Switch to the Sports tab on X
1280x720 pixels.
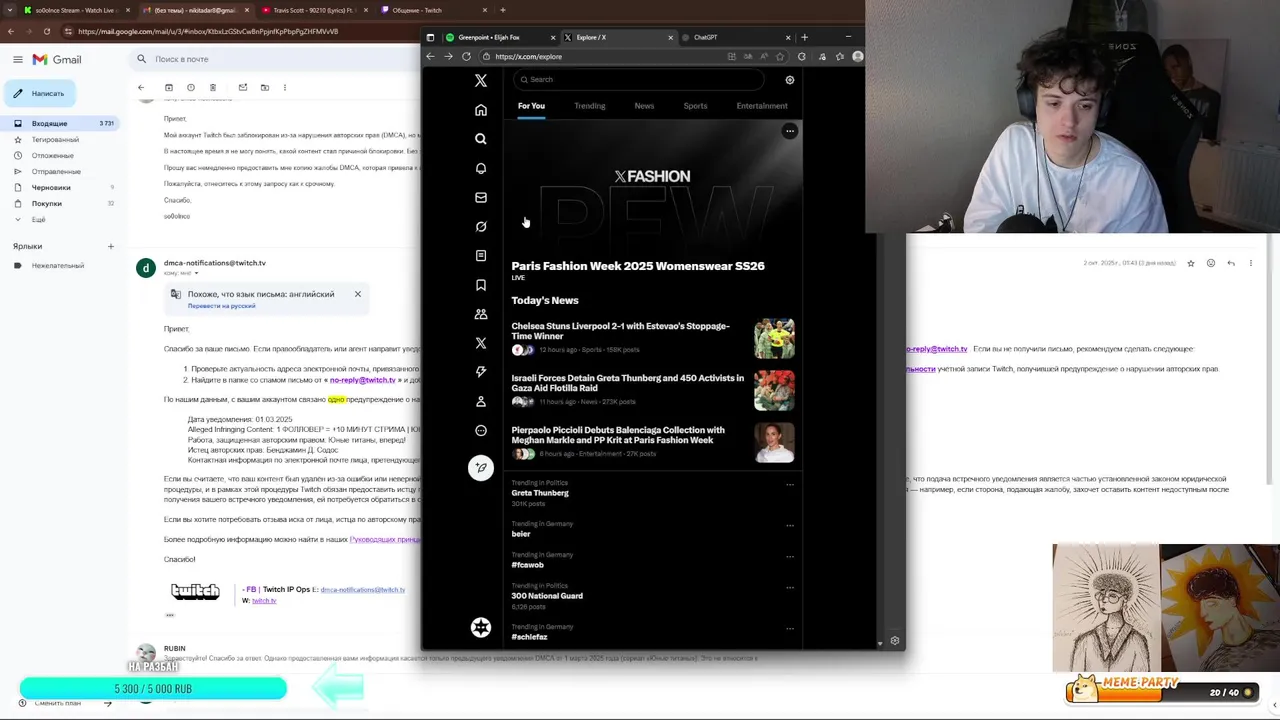695,106
